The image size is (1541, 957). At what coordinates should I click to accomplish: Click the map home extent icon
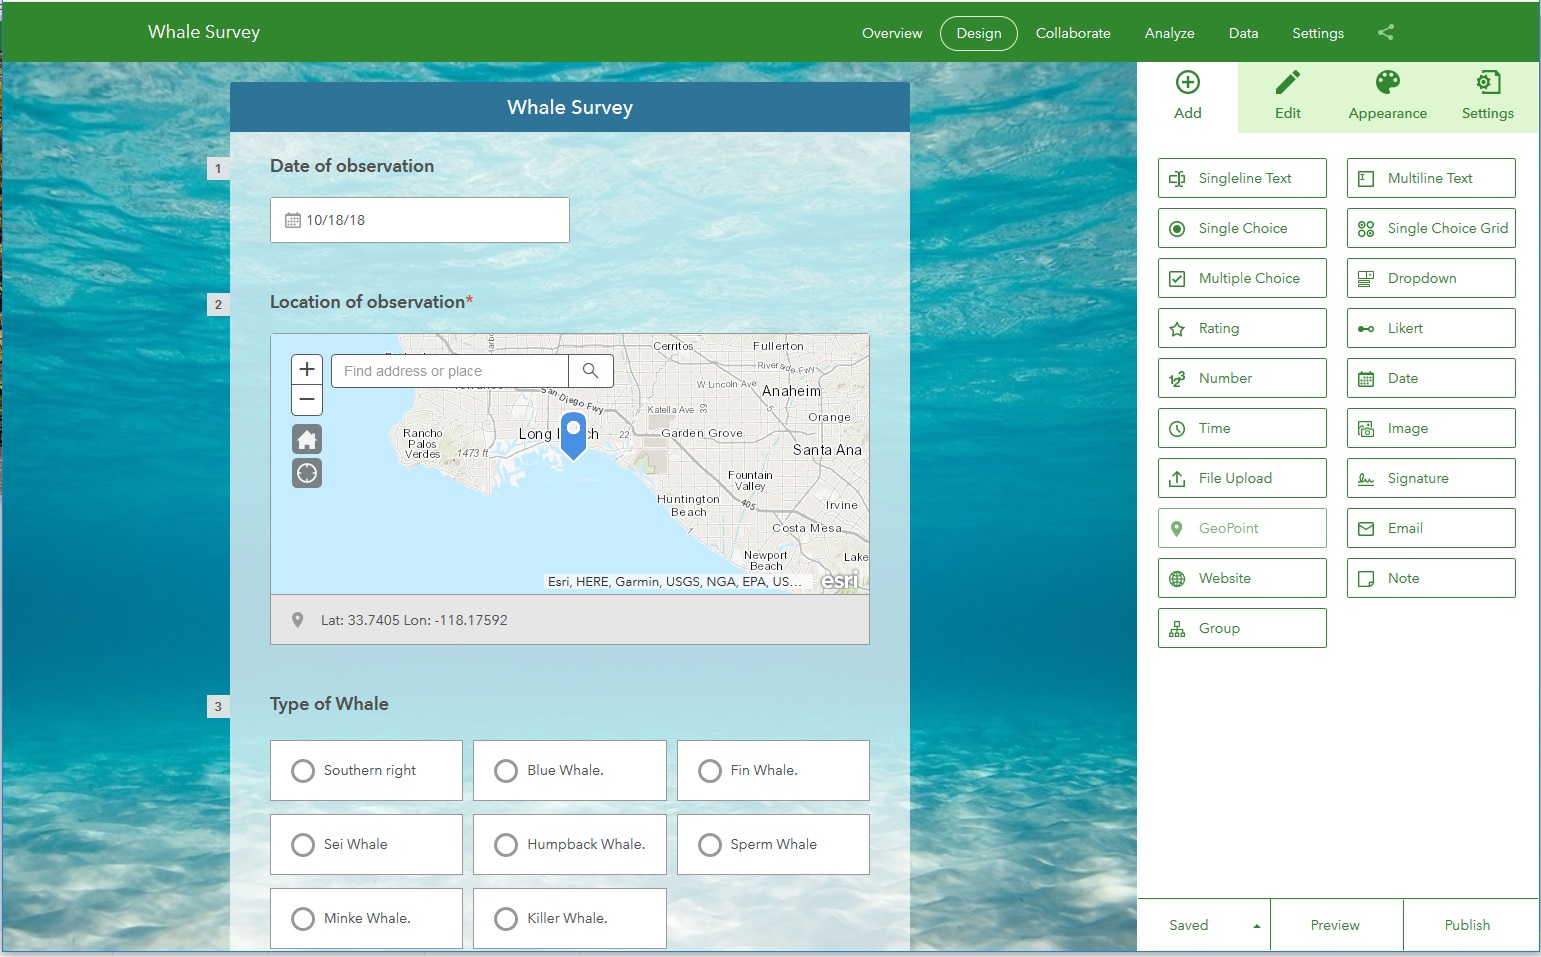pyautogui.click(x=307, y=439)
